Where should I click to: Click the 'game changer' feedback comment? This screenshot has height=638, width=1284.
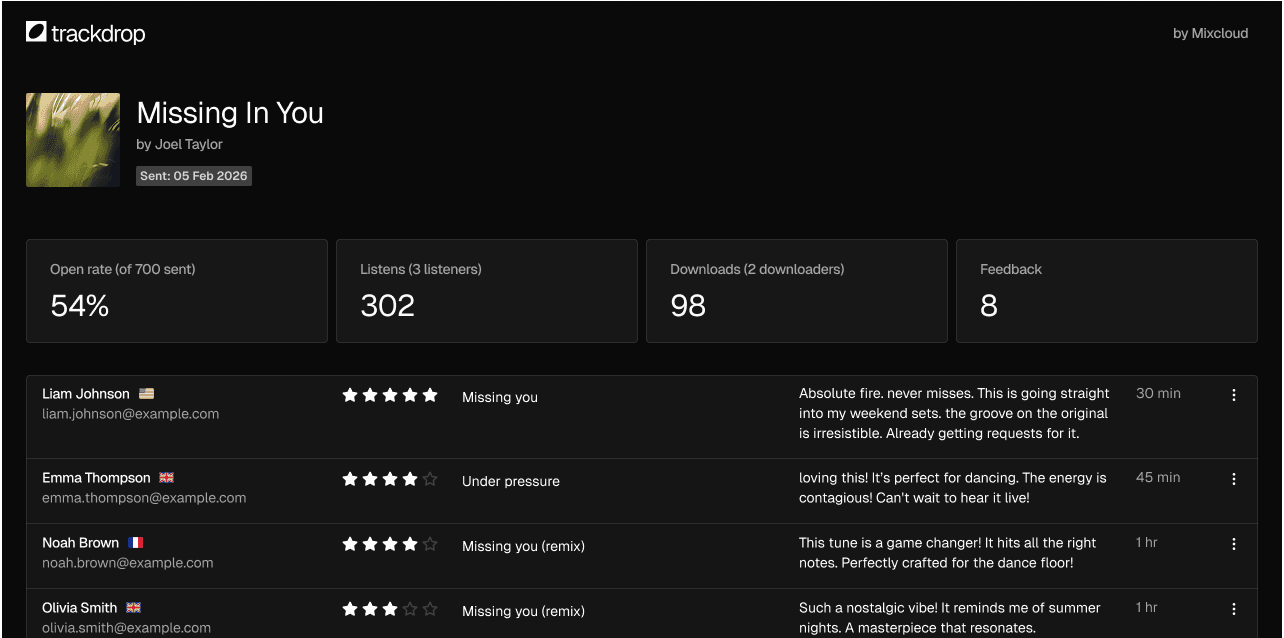[x=948, y=553]
